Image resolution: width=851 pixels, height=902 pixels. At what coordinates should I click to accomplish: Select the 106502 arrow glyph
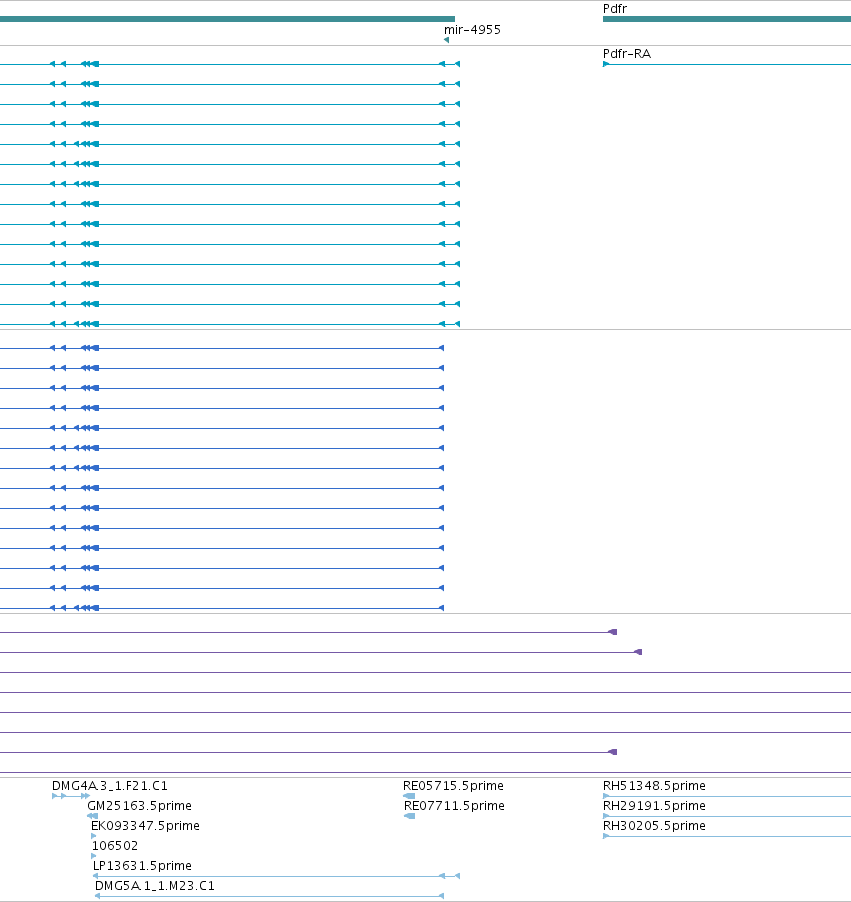94,856
